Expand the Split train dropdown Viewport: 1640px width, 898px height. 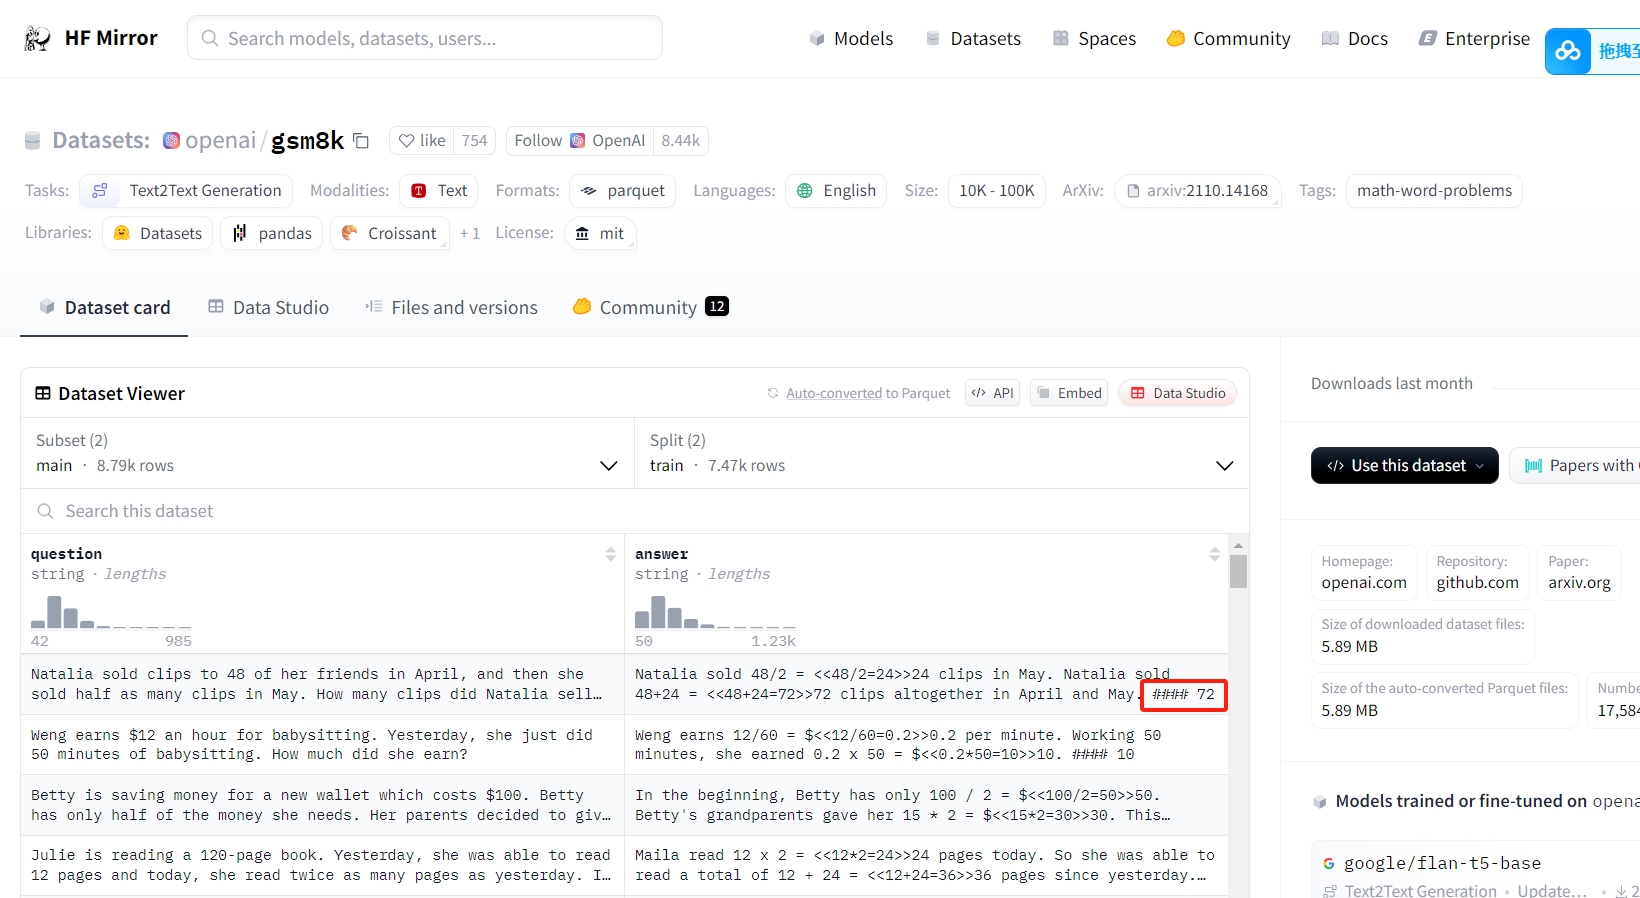pyautogui.click(x=942, y=453)
